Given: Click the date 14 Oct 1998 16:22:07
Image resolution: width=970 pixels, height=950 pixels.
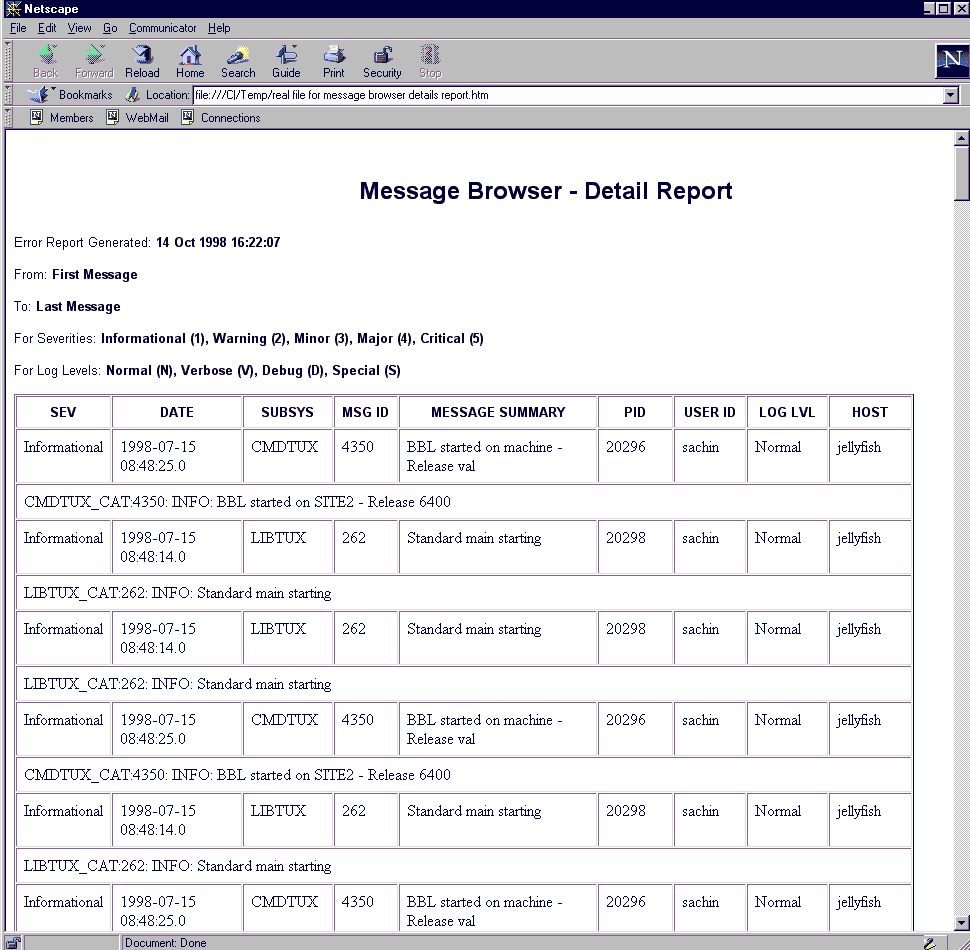Looking at the screenshot, I should (x=218, y=242).
